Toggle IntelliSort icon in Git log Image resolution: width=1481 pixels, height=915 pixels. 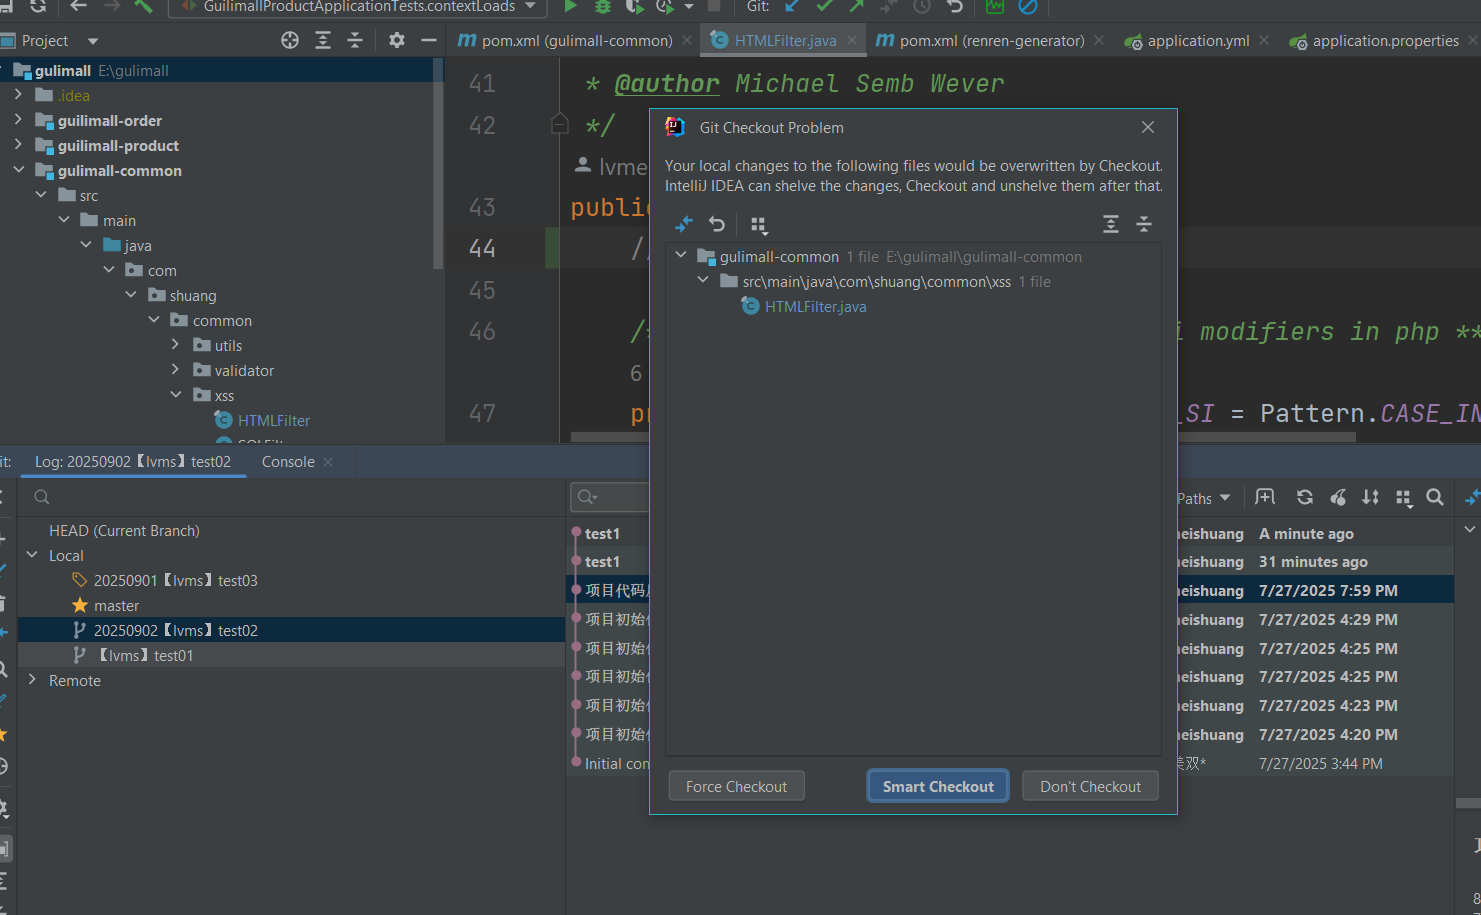pos(1370,497)
